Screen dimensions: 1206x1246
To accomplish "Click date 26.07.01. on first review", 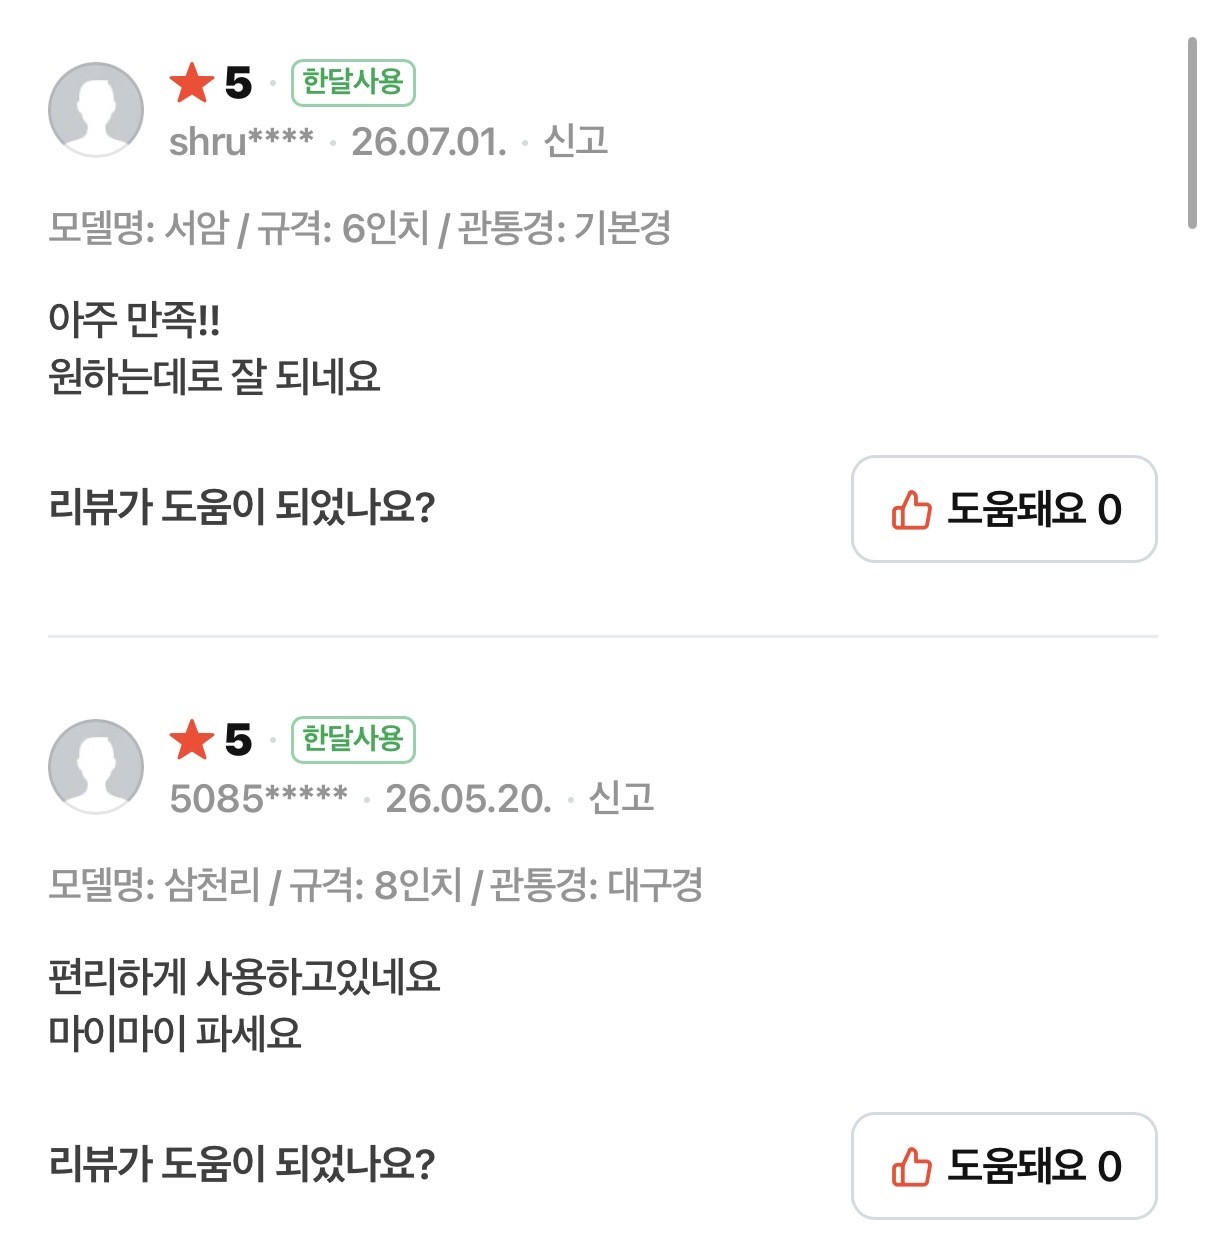I will coord(429,141).
